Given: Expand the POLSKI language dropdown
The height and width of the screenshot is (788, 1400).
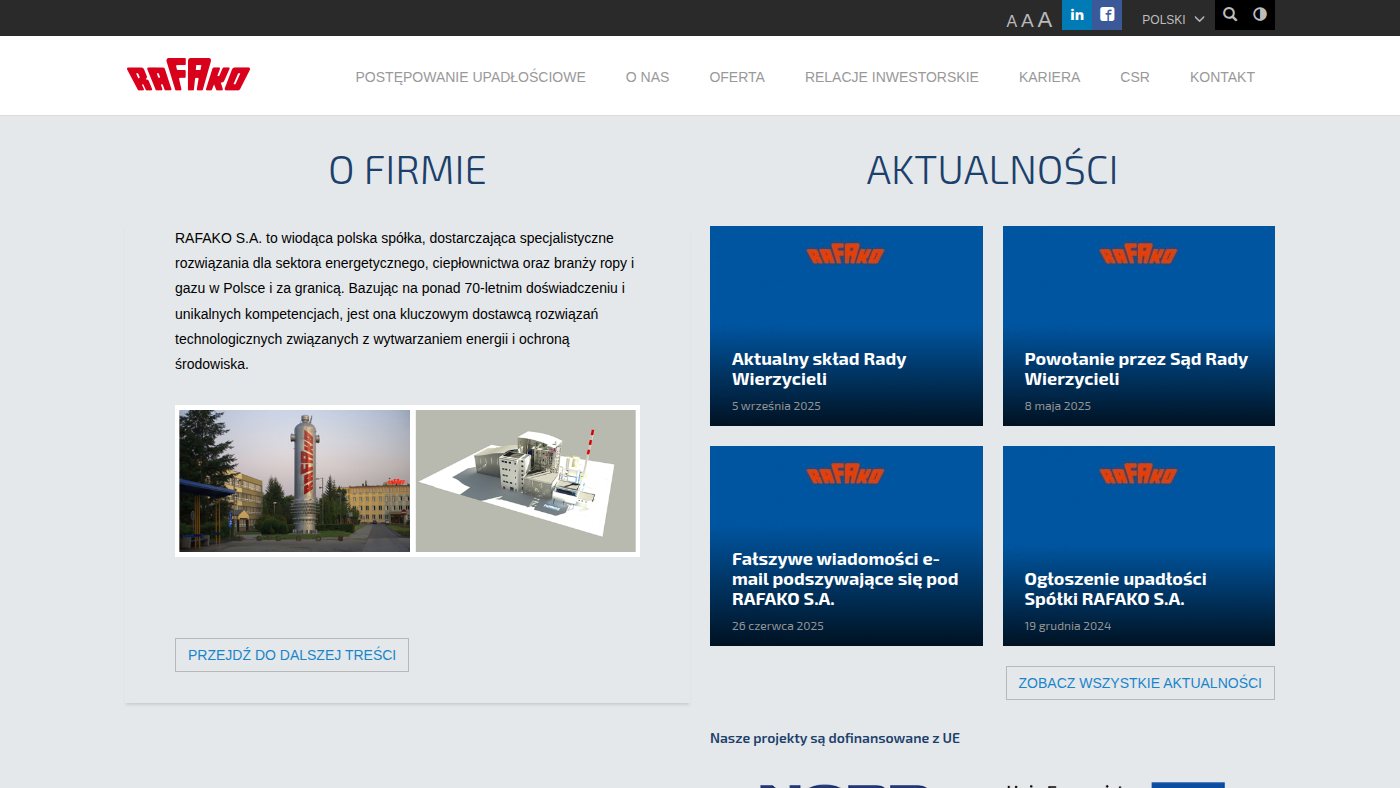Looking at the screenshot, I should pos(1173,19).
